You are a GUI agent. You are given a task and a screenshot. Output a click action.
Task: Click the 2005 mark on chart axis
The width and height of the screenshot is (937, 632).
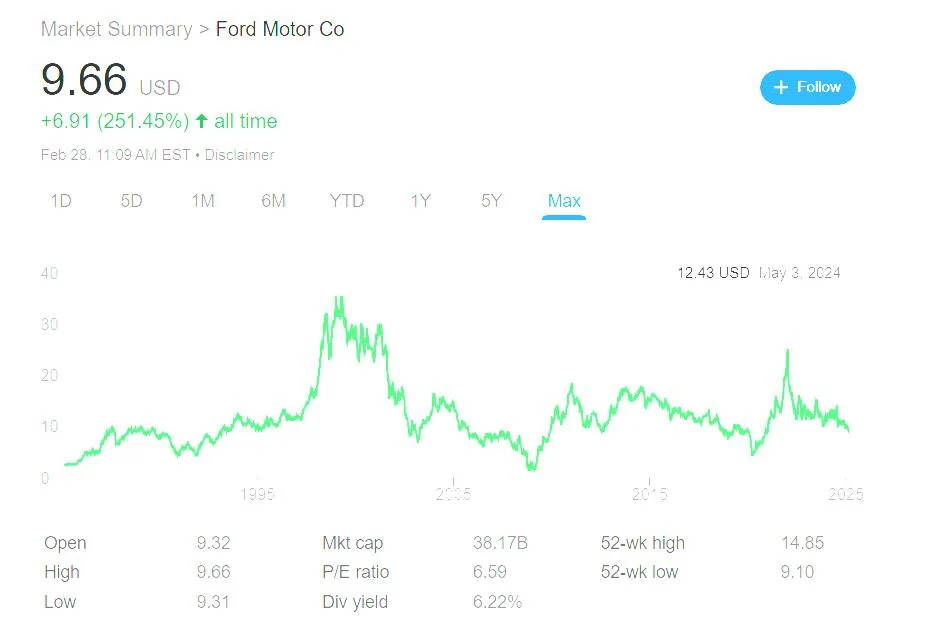click(453, 493)
